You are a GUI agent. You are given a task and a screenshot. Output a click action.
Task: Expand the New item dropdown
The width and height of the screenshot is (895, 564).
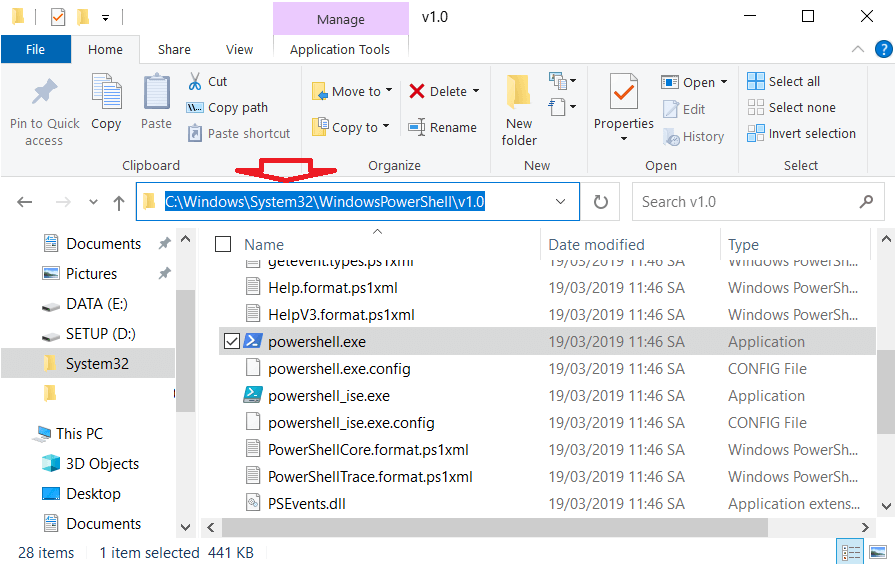[x=562, y=81]
